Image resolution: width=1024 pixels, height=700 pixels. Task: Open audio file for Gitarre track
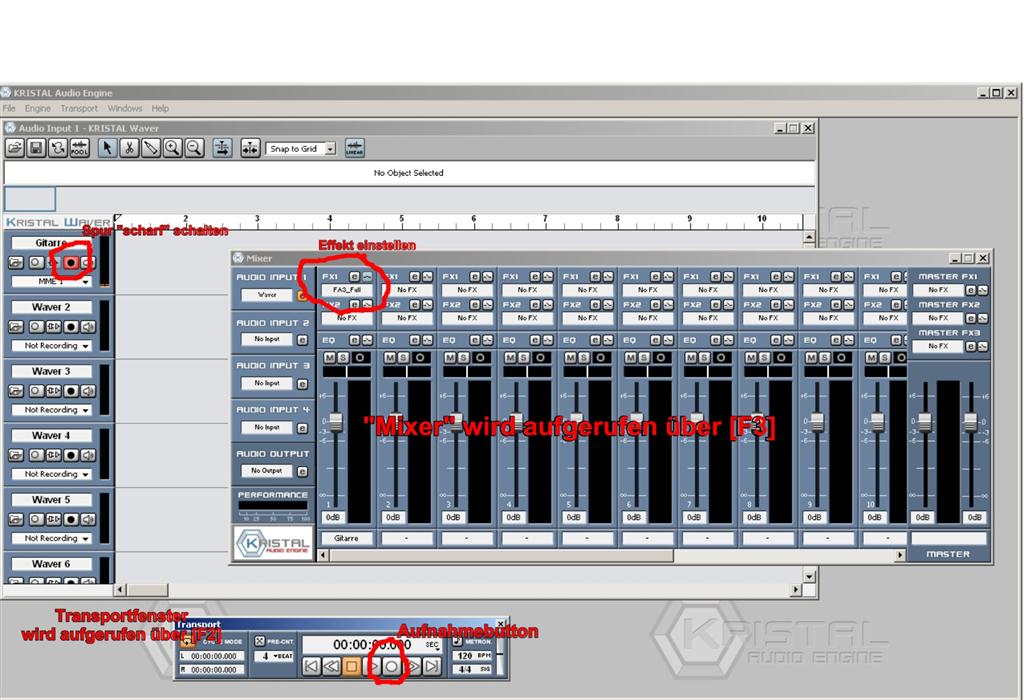coord(16,263)
